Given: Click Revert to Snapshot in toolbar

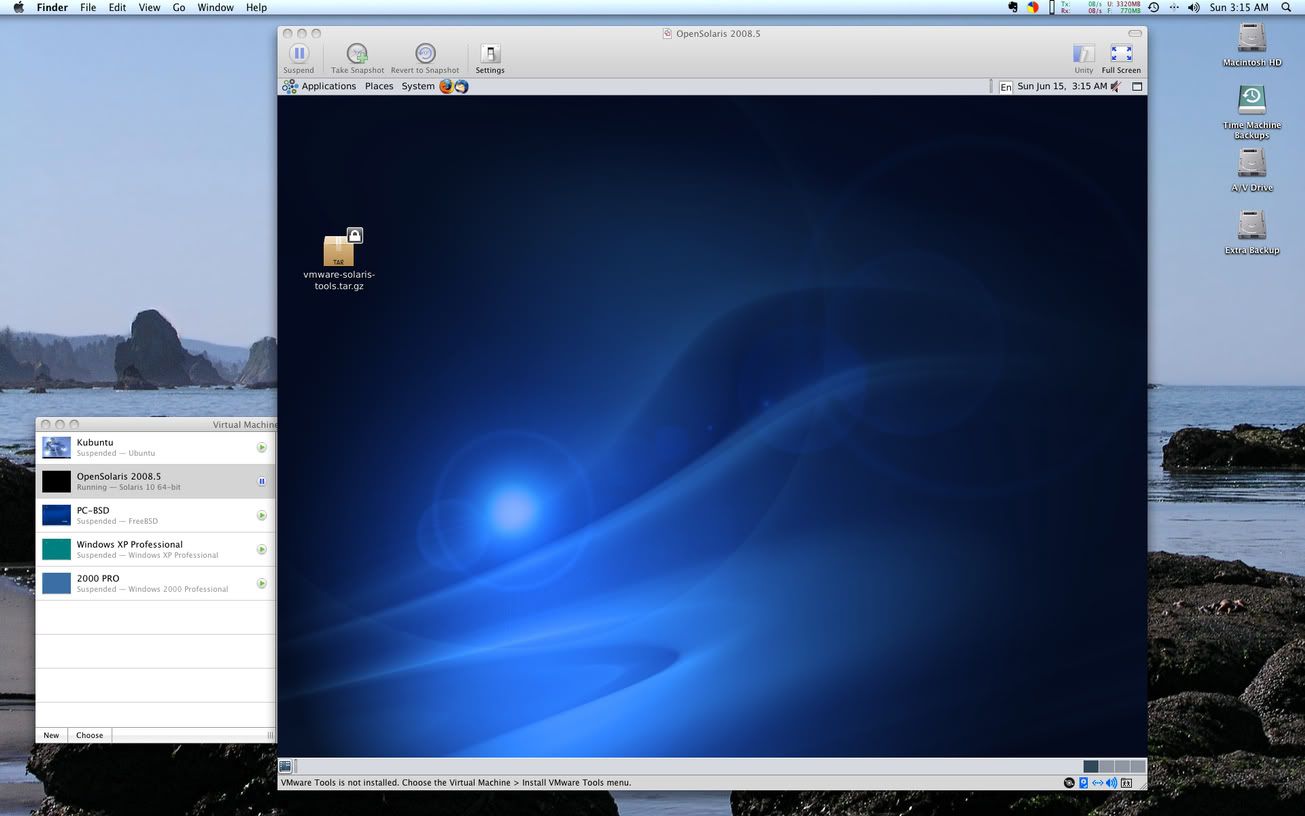Looking at the screenshot, I should (x=425, y=54).
